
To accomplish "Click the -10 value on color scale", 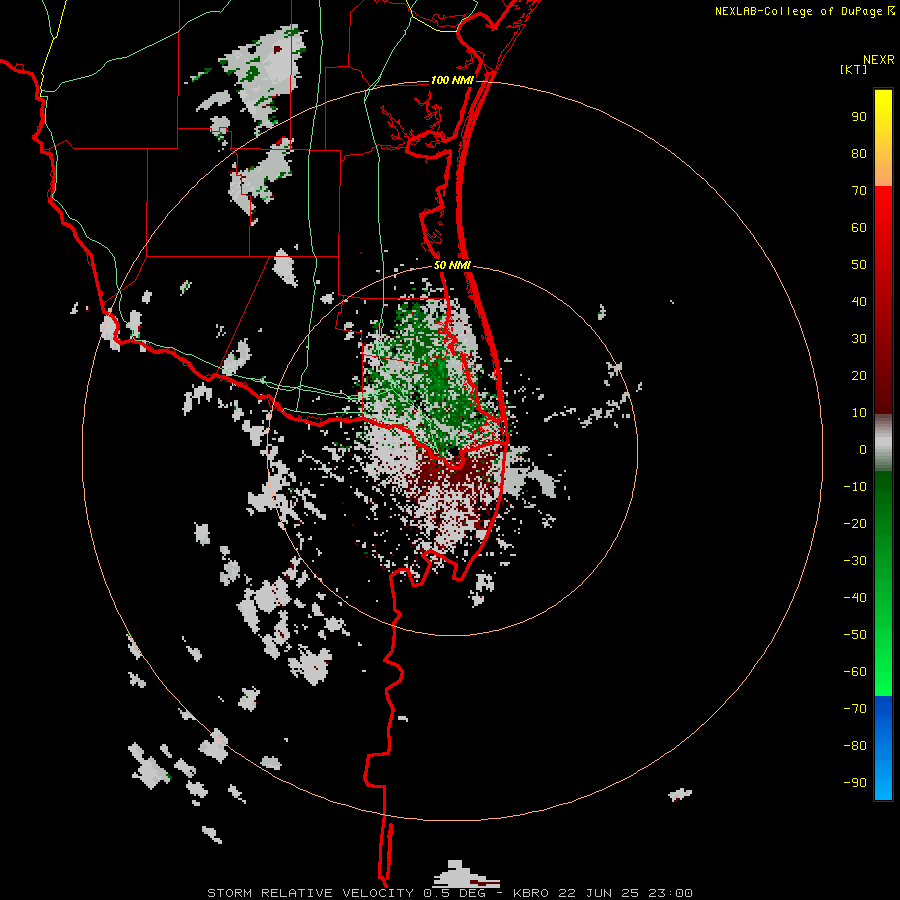I will point(855,487).
